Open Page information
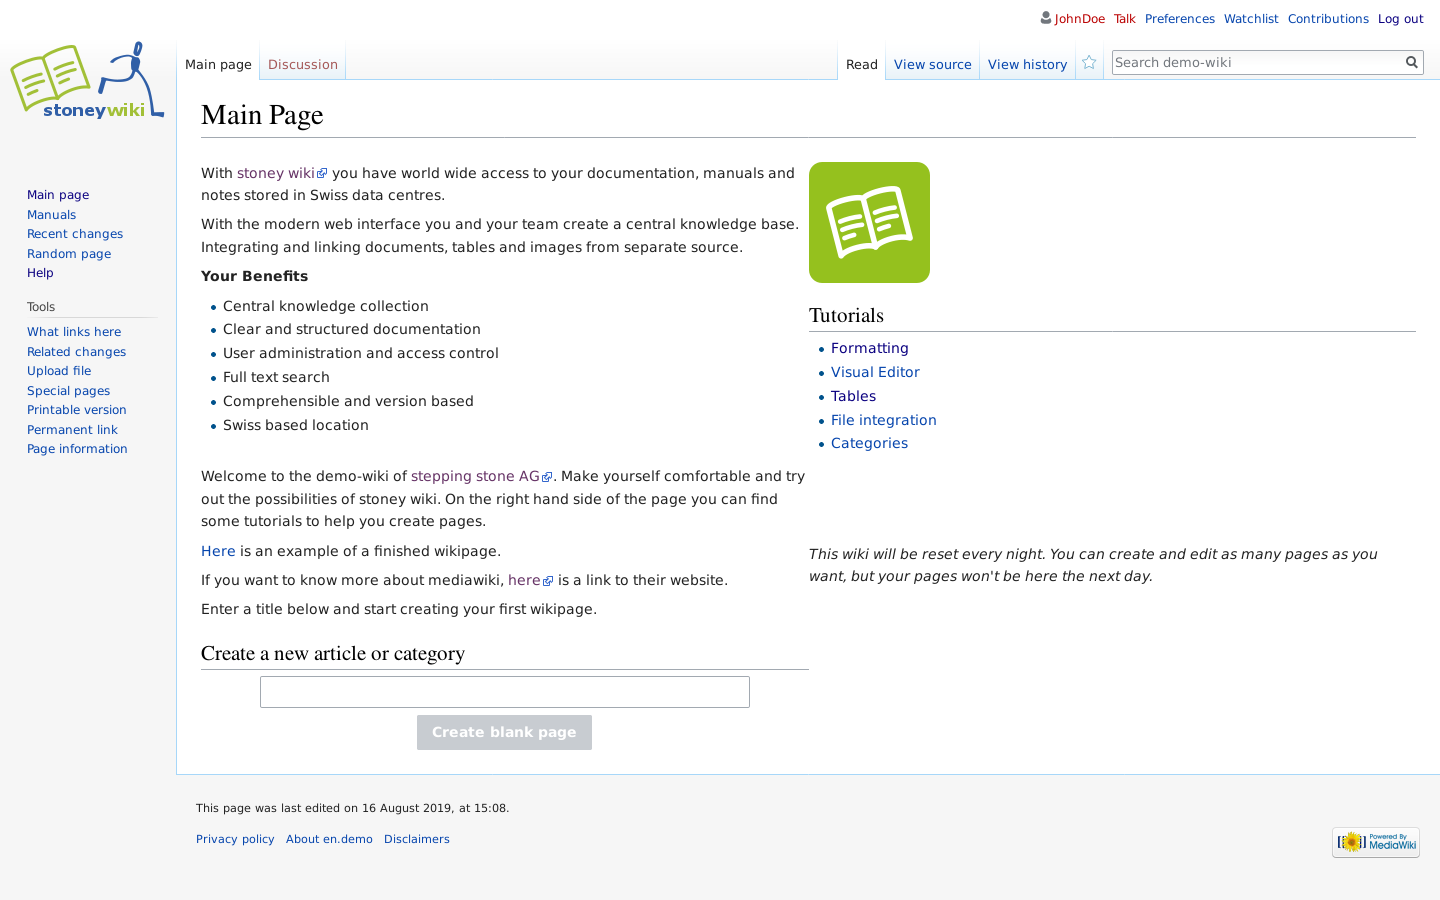 (77, 449)
